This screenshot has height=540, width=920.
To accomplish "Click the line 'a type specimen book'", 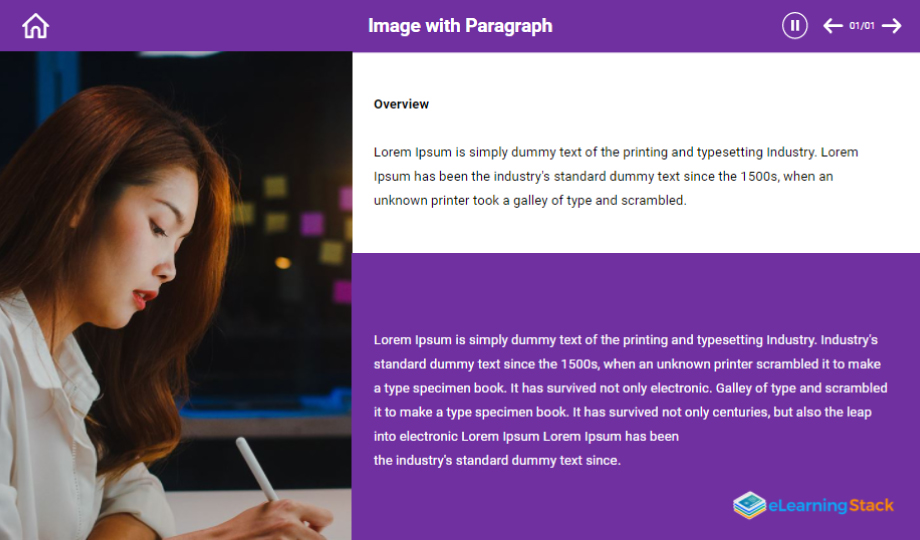I will click(x=631, y=388).
